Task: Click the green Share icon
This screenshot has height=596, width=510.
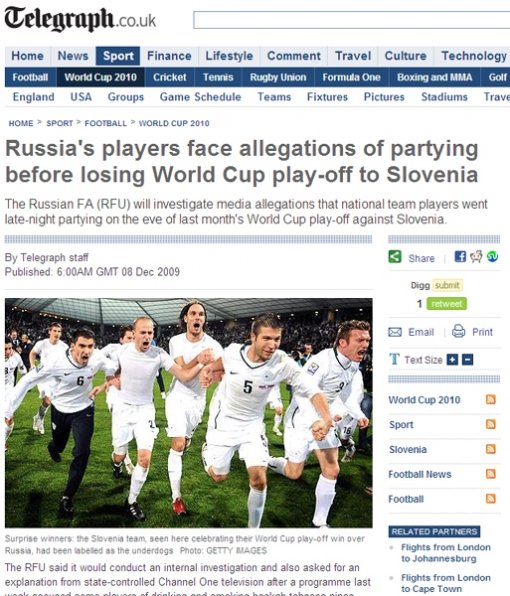Action: pos(395,257)
